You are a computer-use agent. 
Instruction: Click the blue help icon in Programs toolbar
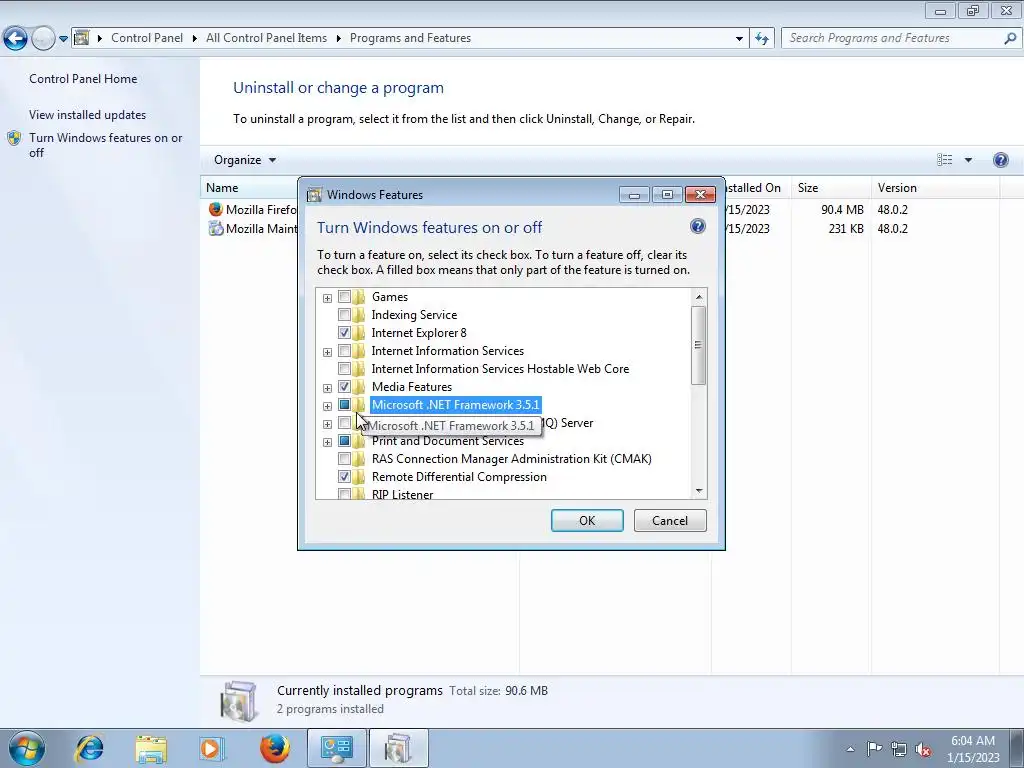coord(1000,160)
